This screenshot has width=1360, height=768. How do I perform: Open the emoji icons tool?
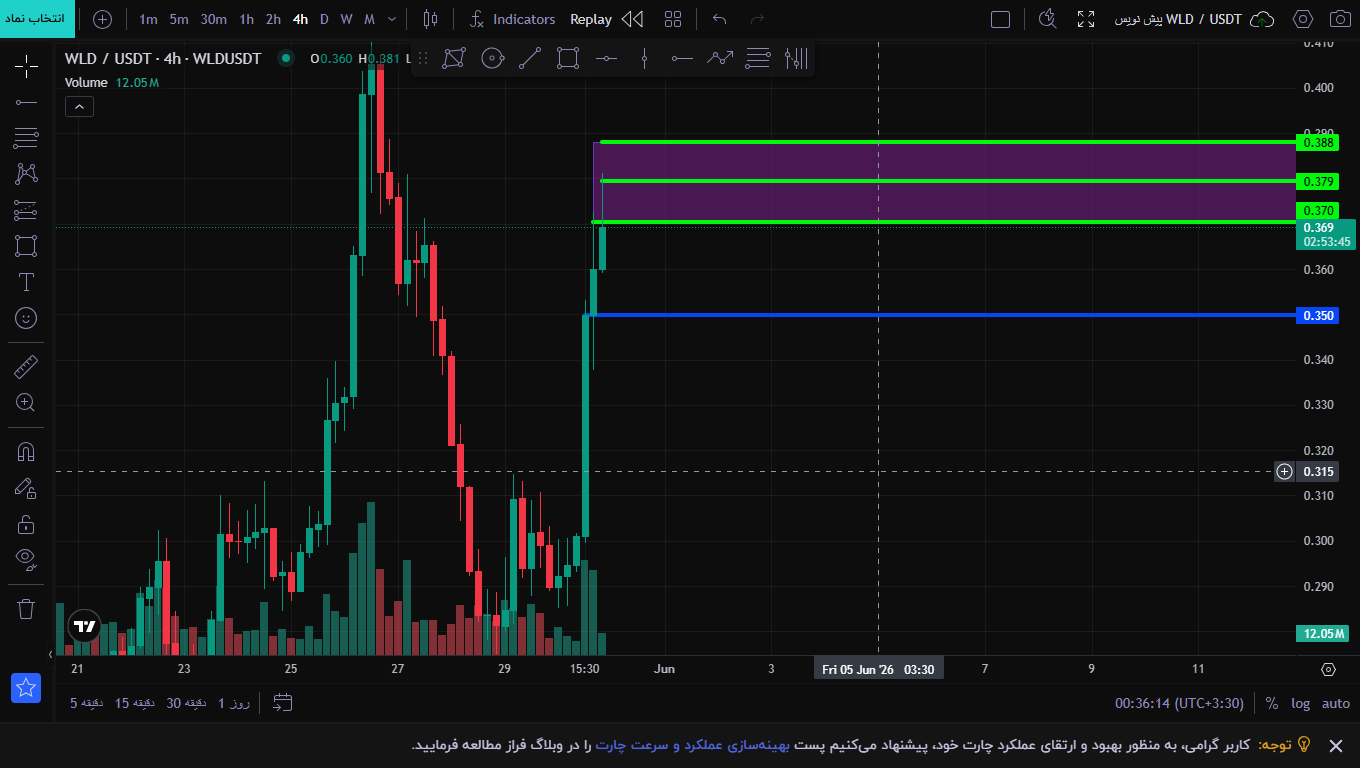coord(26,318)
